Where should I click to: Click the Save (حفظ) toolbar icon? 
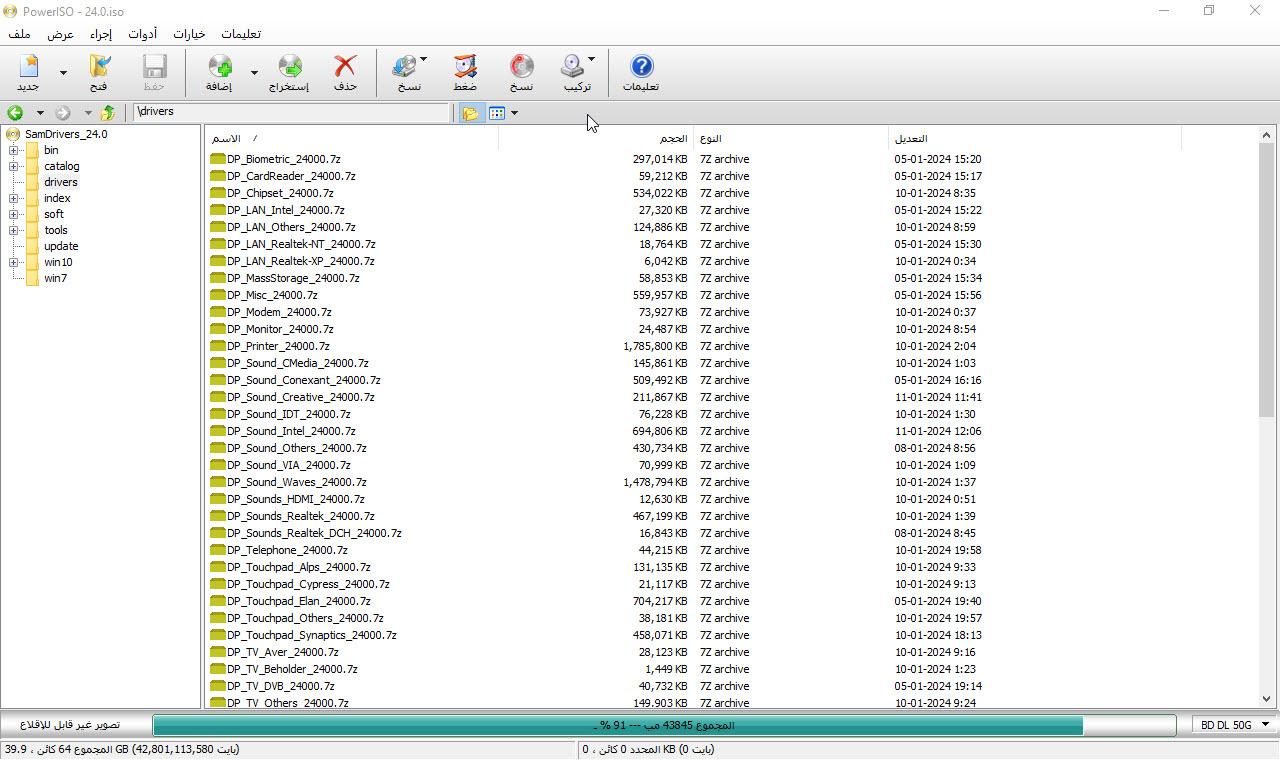pyautogui.click(x=154, y=67)
